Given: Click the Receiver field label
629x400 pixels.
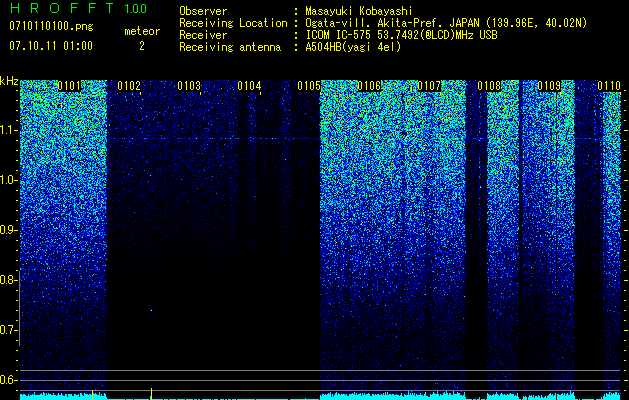Looking at the screenshot, I should [203, 35].
